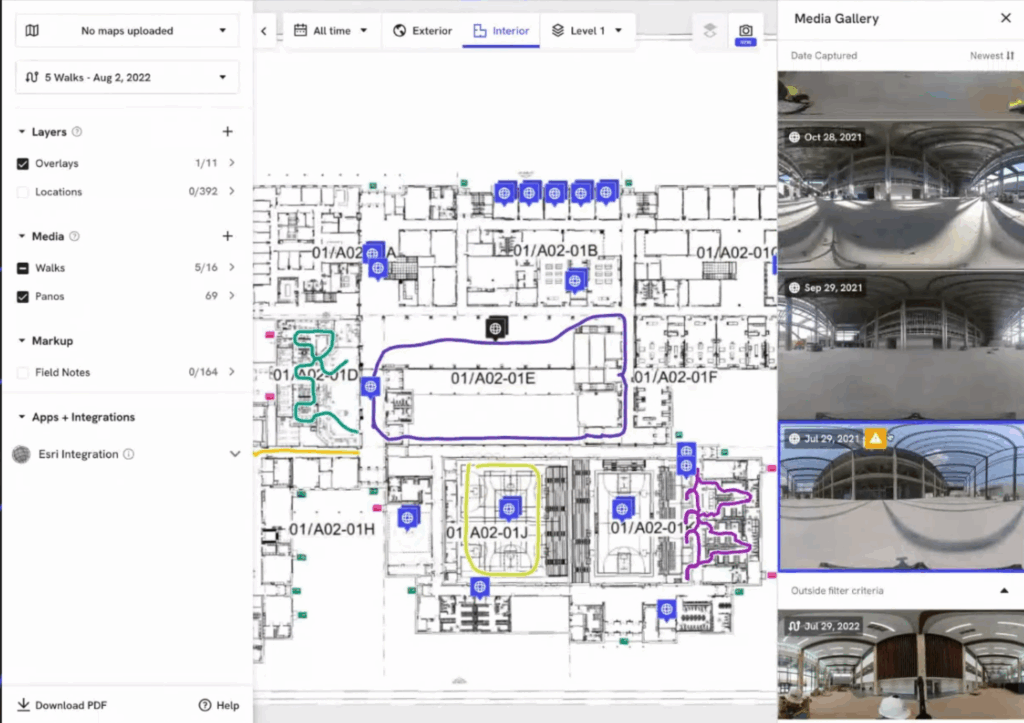Open the No maps uploaded dropdown
1024x723 pixels.
[x=127, y=31]
